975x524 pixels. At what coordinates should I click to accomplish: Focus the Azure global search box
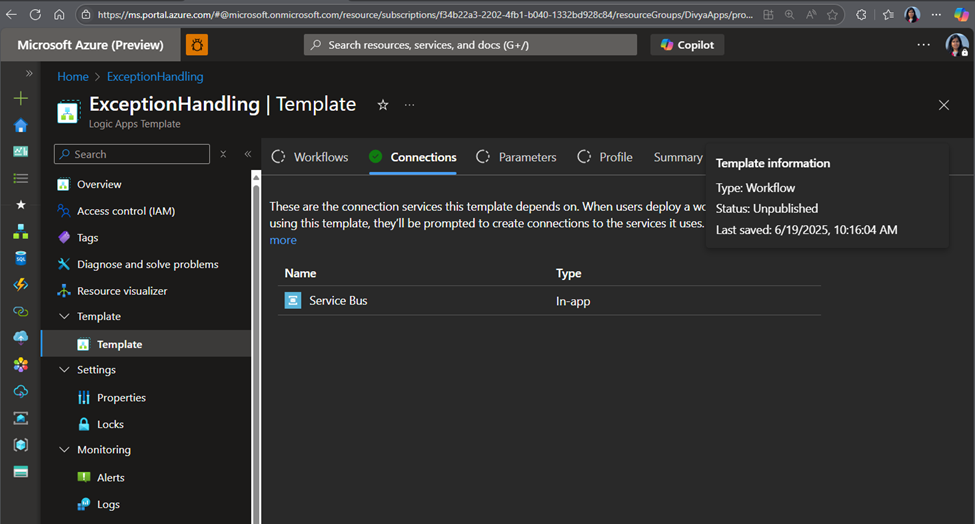(x=470, y=45)
